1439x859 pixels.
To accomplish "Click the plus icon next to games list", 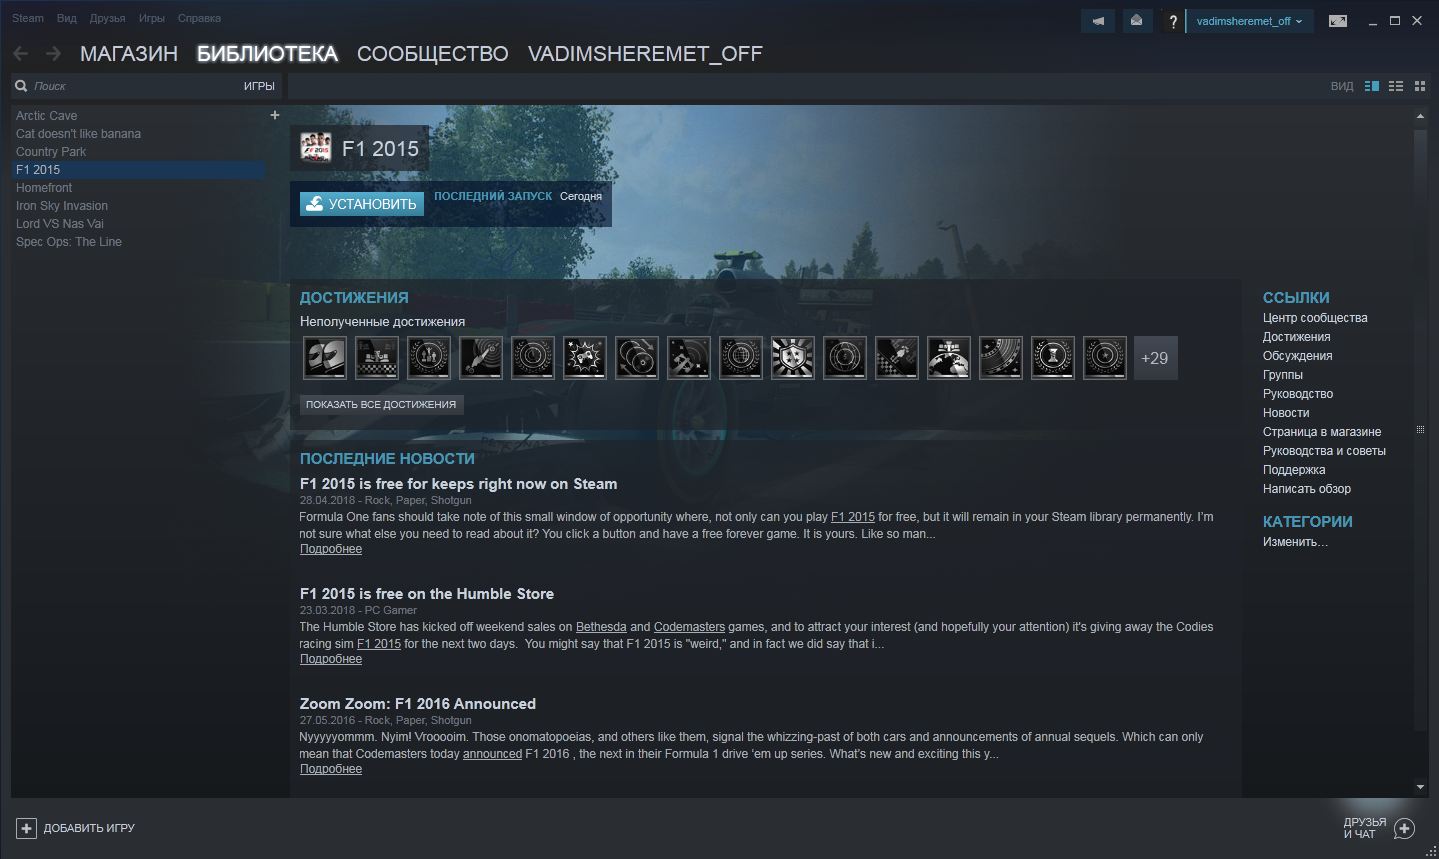I will point(275,115).
